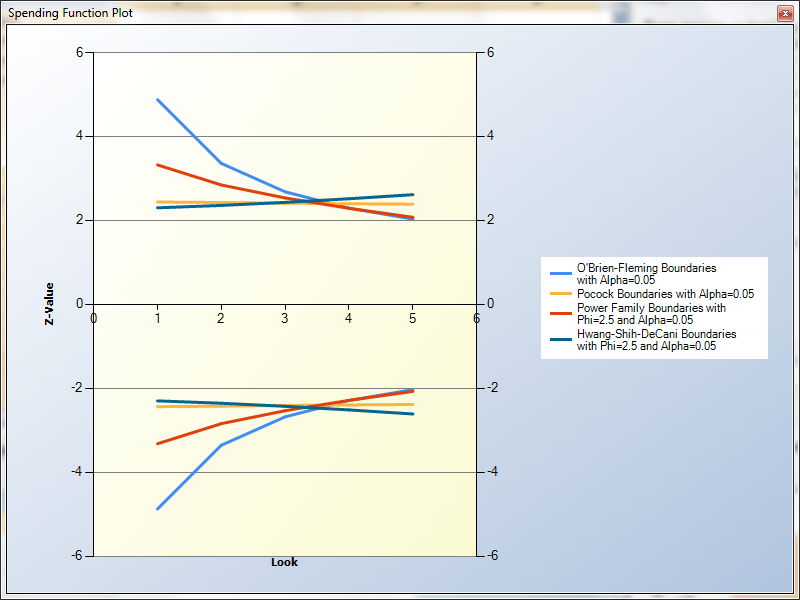
Task: Click the Spending Function Plot title text
Action: coord(70,13)
